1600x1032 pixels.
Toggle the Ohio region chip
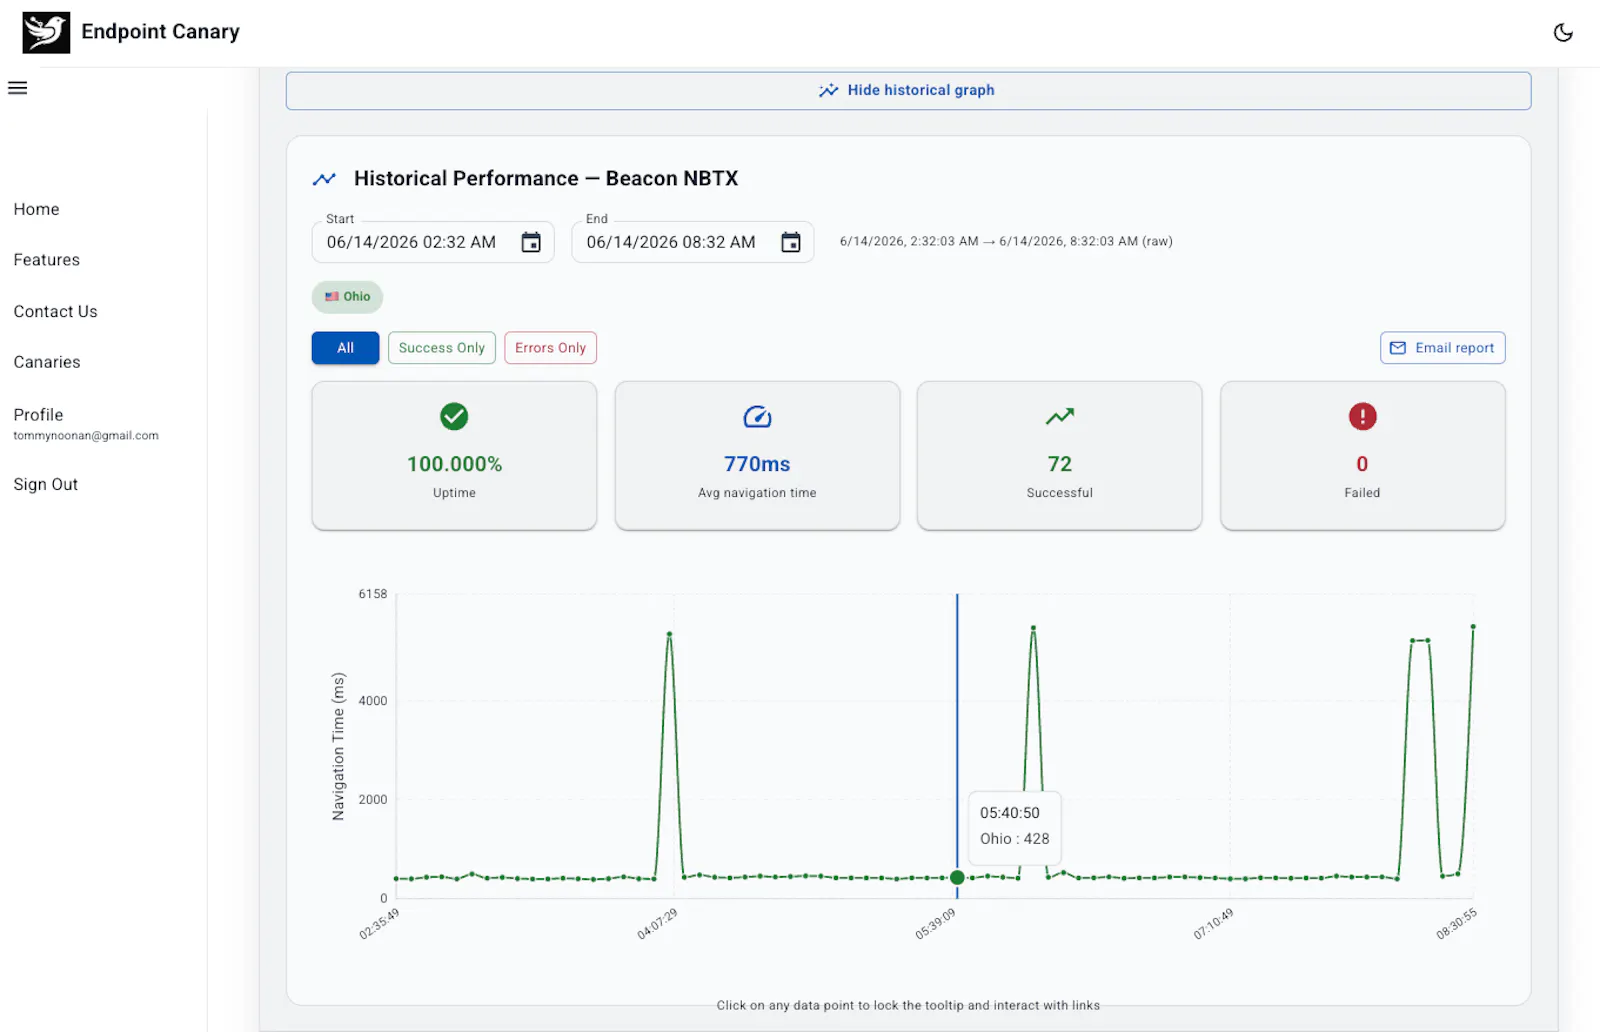(347, 297)
